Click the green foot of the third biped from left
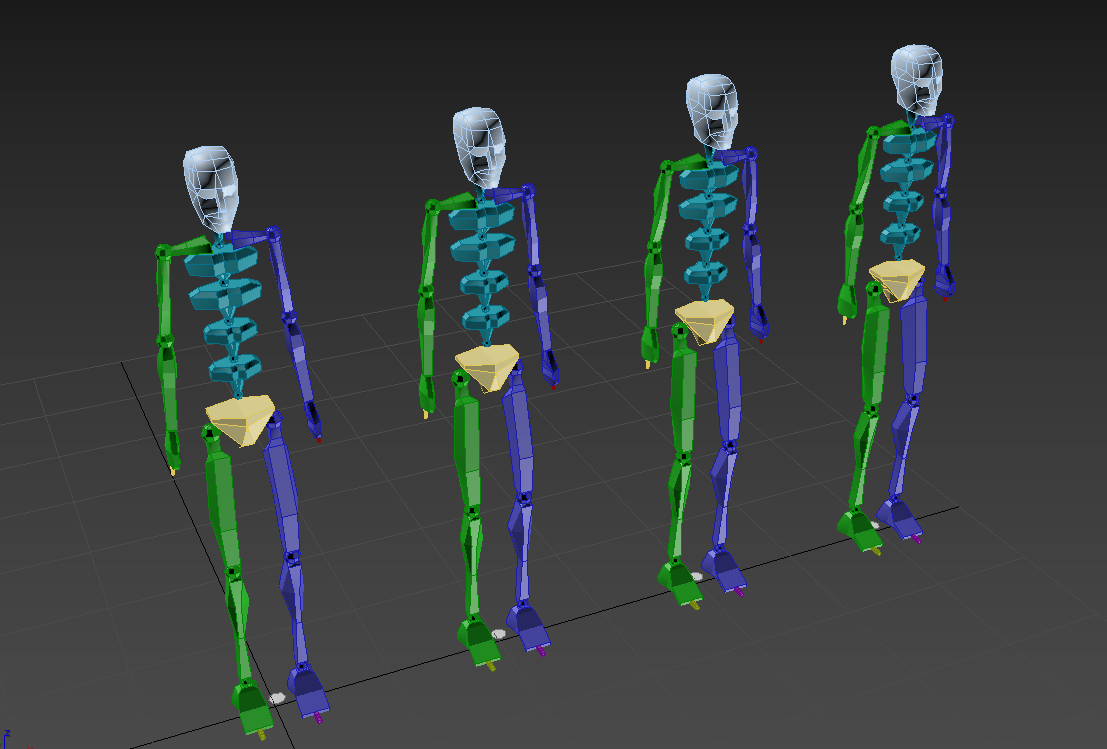The width and height of the screenshot is (1107, 749). (679, 582)
